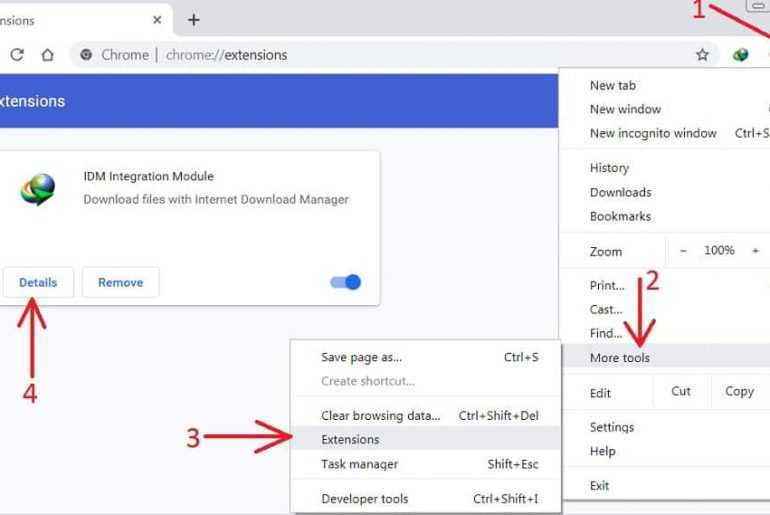Expand the More tools submenu
Viewport: 770px width, 515px height.
[665, 358]
